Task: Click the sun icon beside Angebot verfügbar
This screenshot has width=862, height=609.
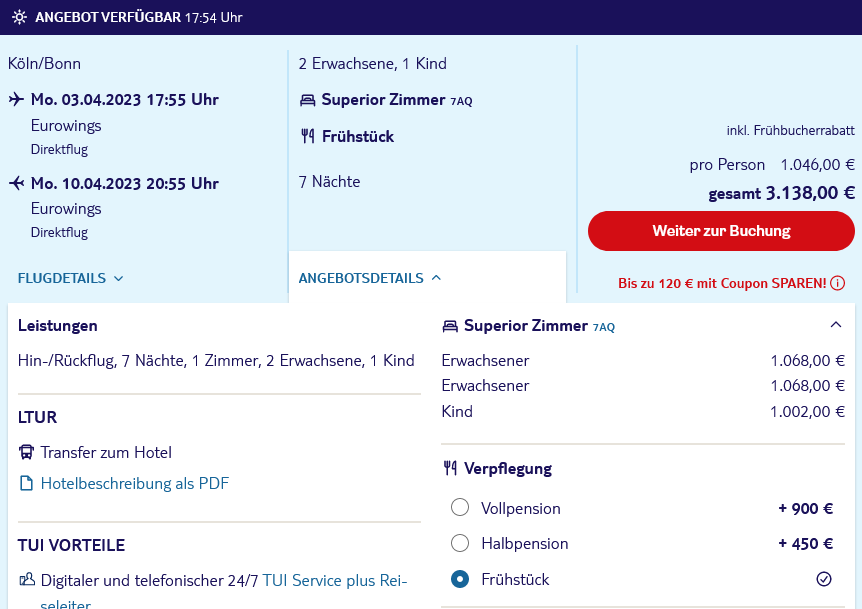Action: click(19, 17)
